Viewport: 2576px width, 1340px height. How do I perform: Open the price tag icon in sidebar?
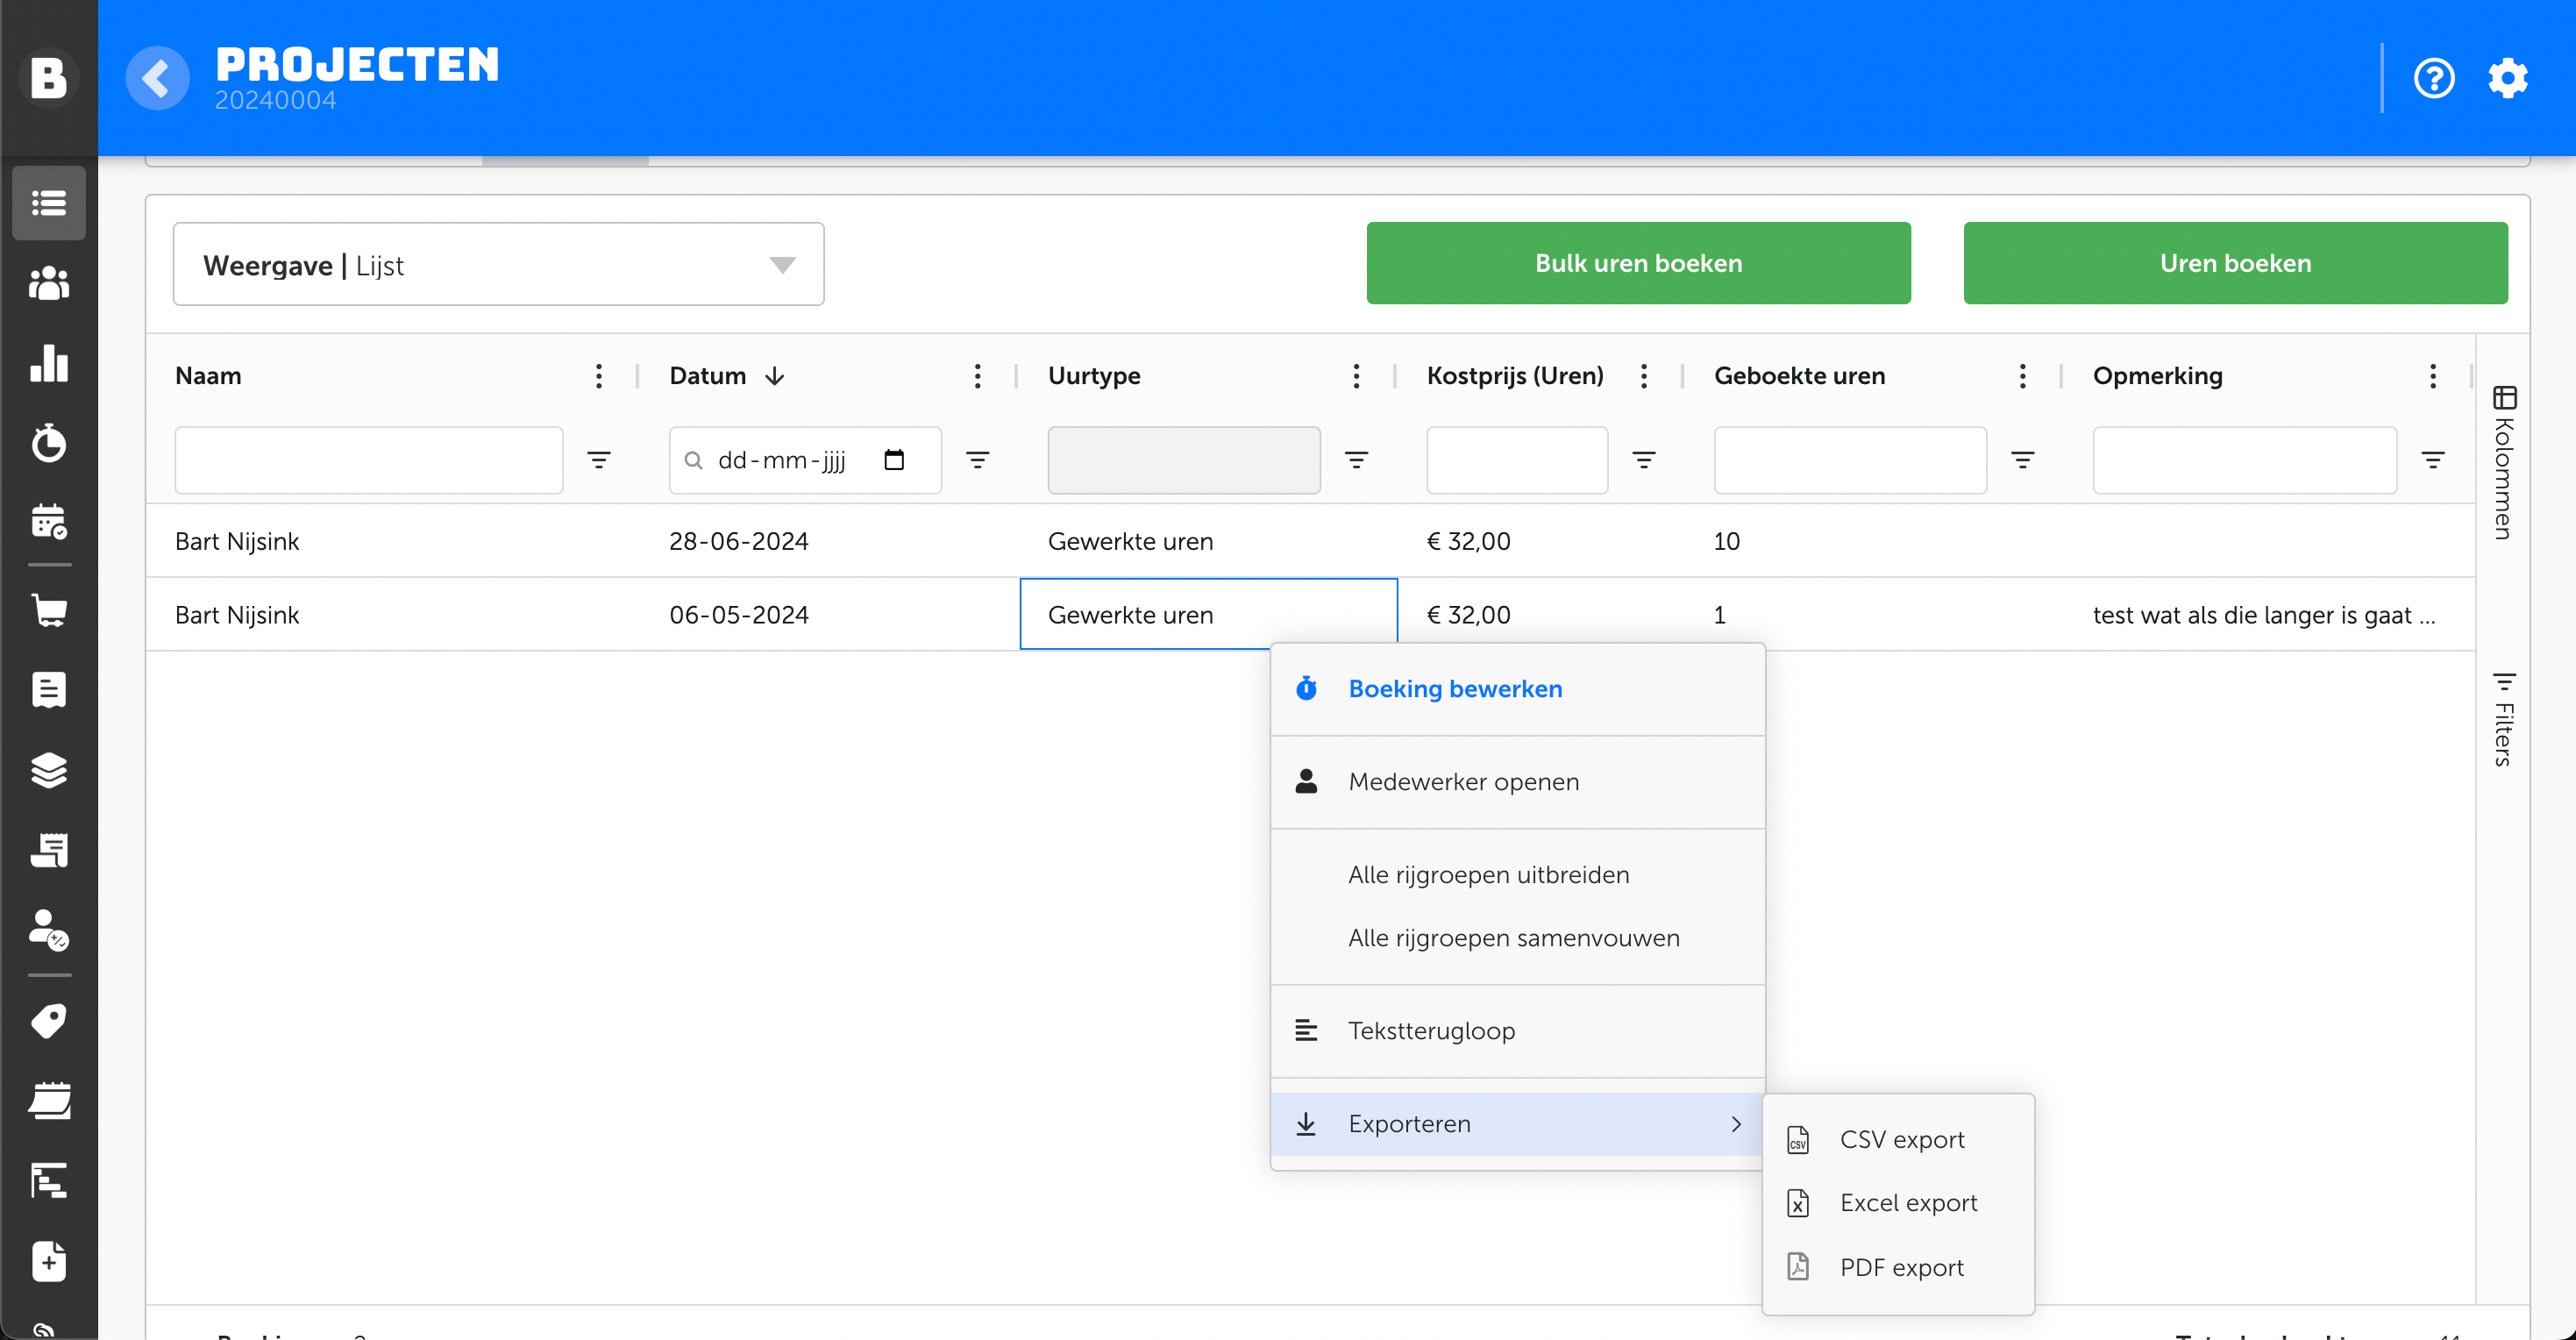(x=49, y=1021)
